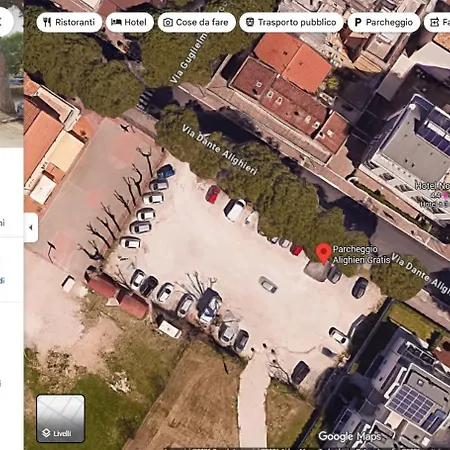Click the red Parcheggio Alighieri Gratis pin
This screenshot has height=450, width=450.
(323, 253)
